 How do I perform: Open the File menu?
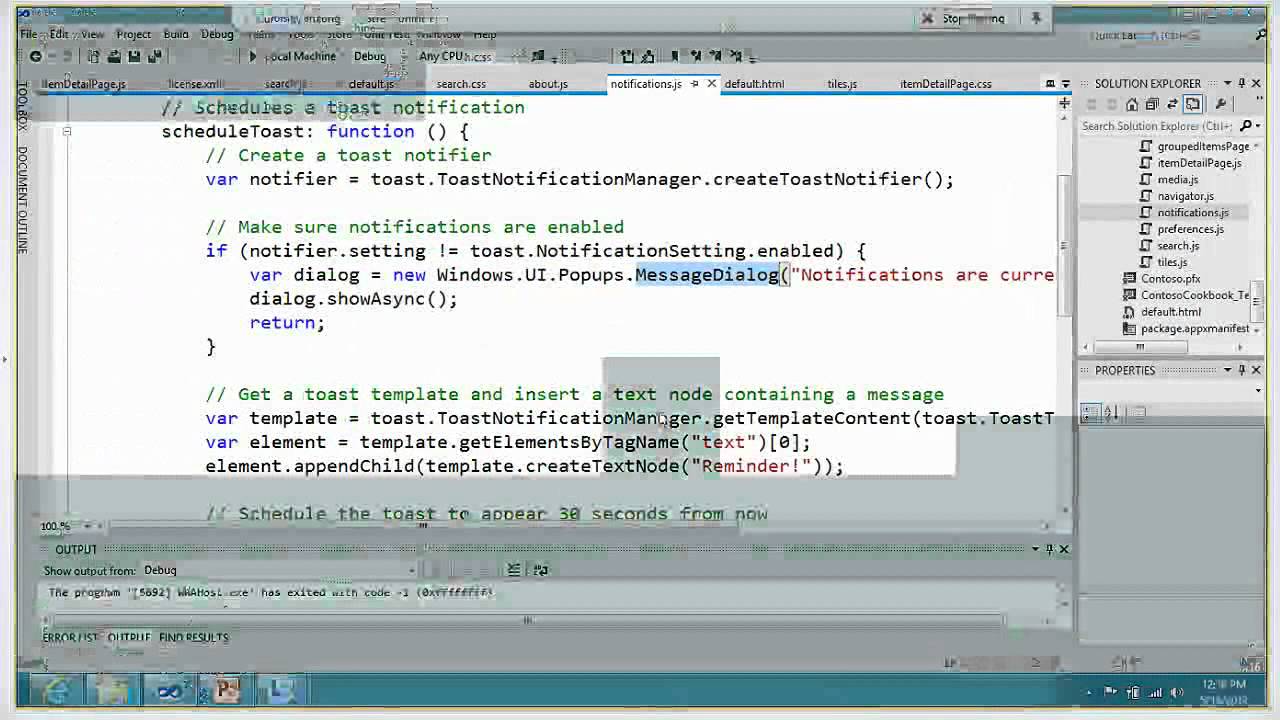click(29, 34)
